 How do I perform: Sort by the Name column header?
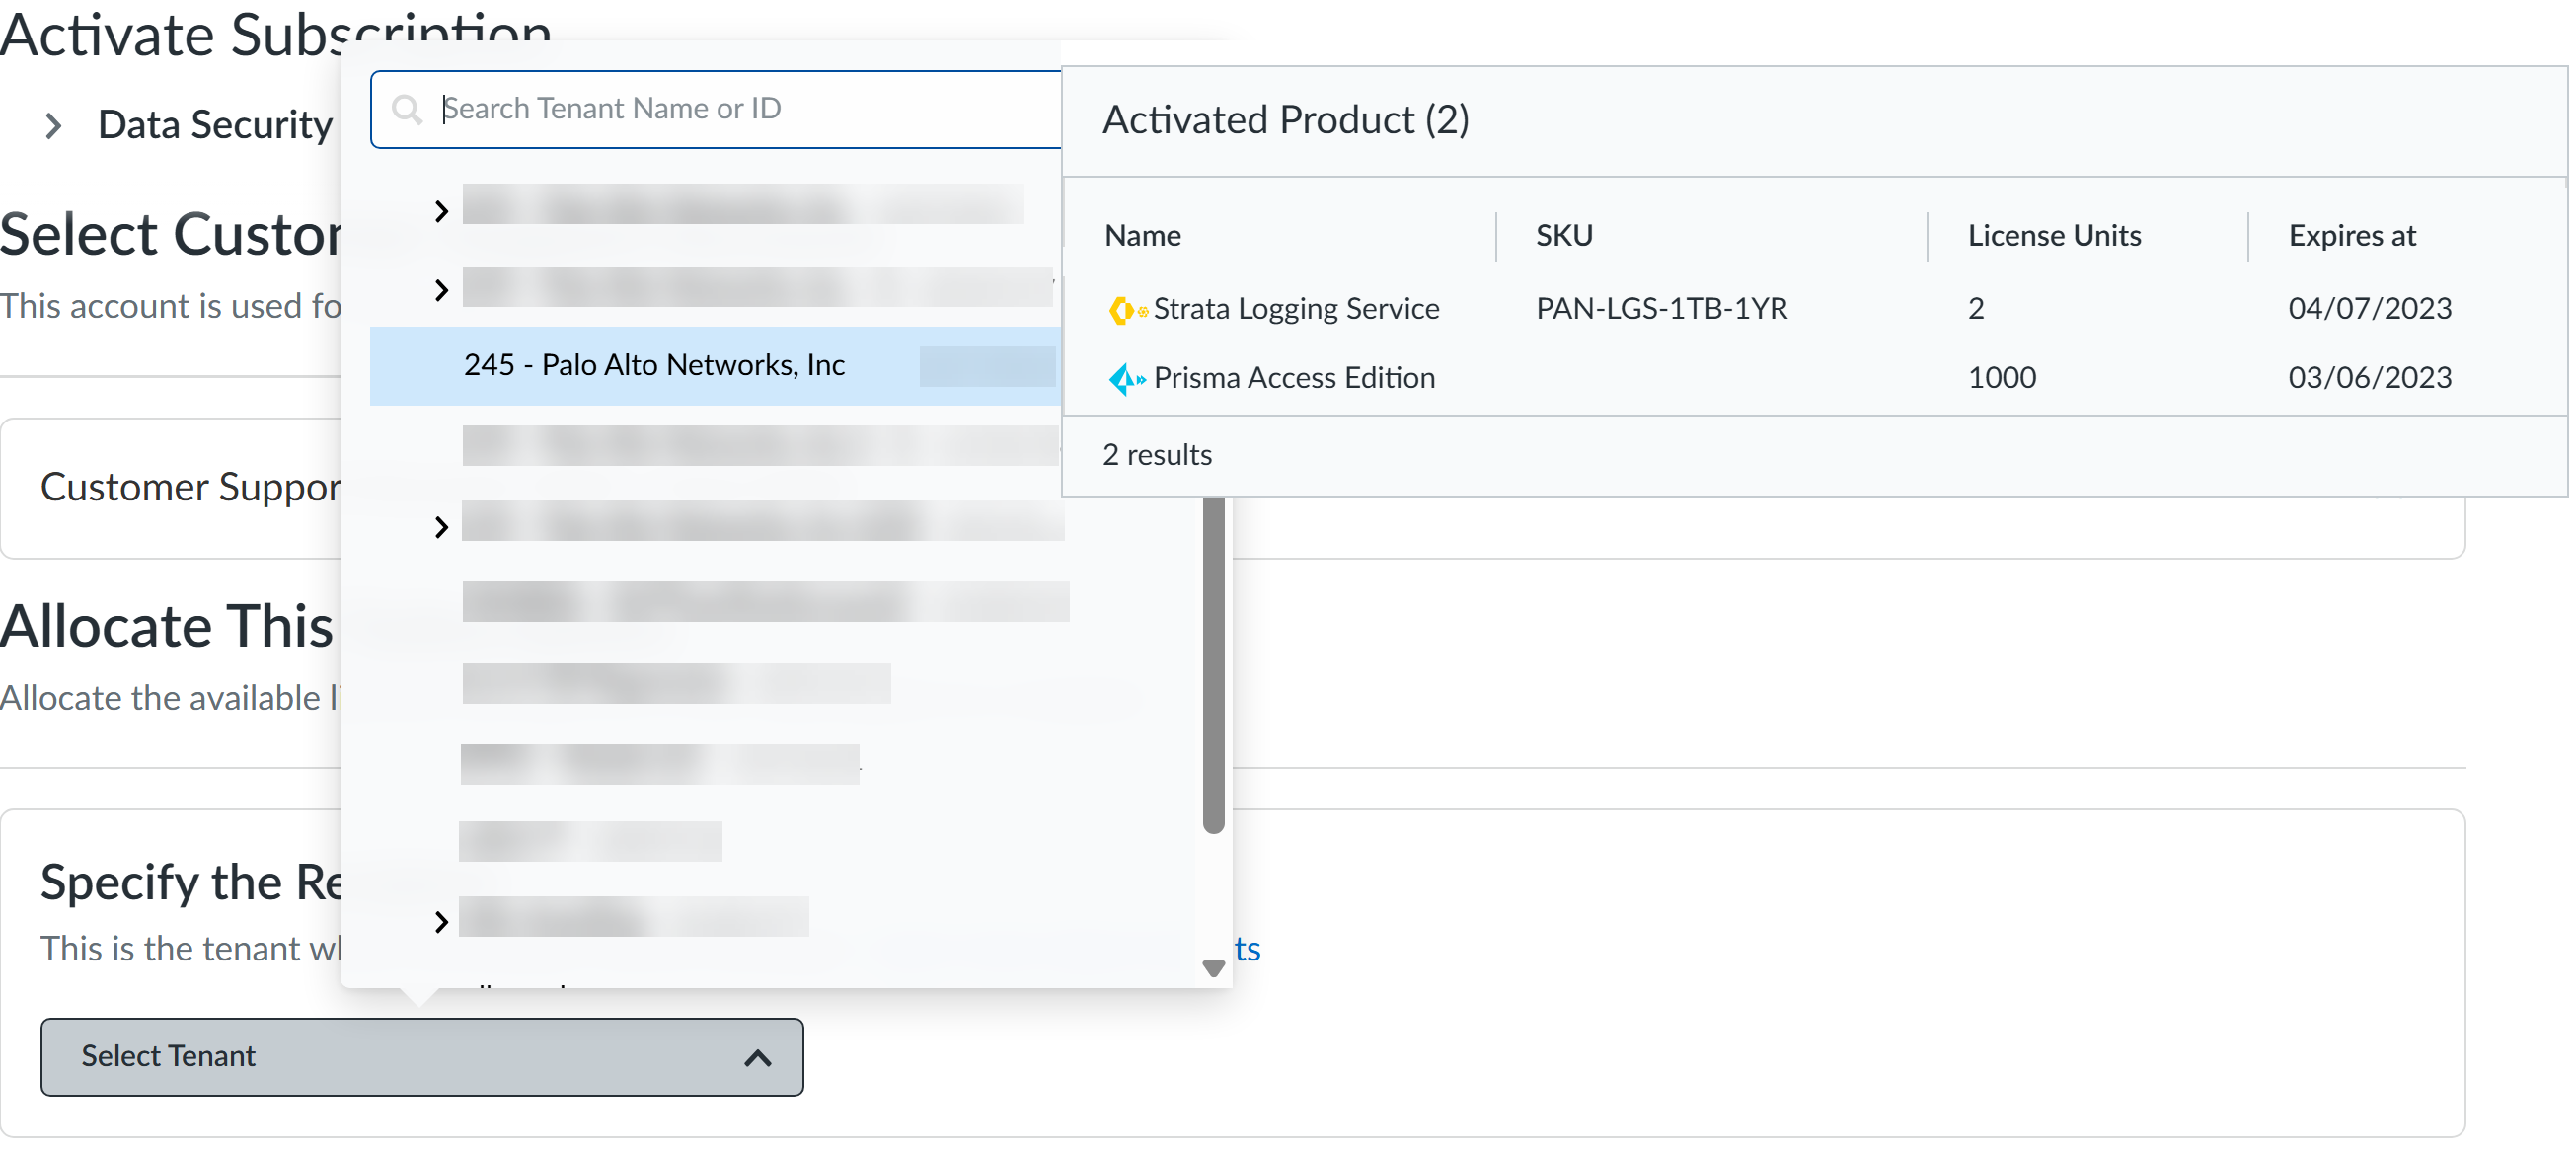[1142, 236]
